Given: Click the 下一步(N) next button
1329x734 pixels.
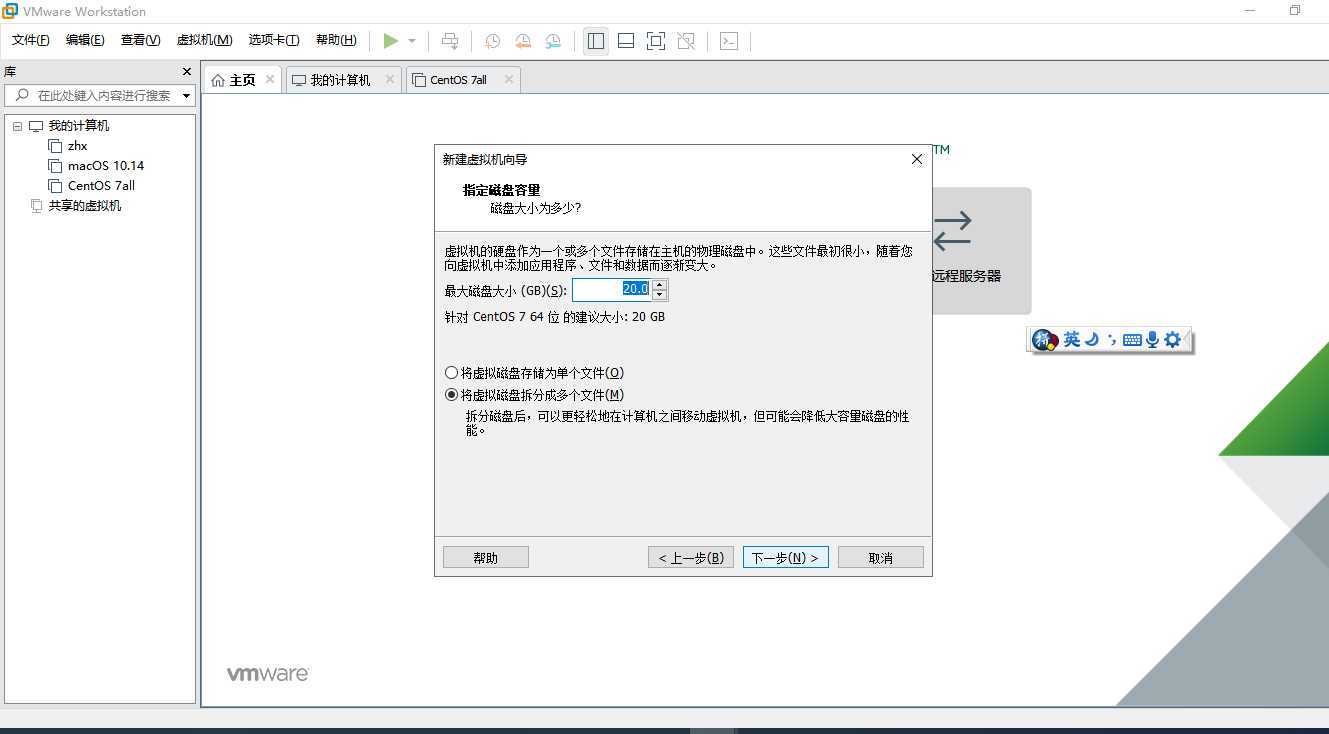Looking at the screenshot, I should pos(786,557).
